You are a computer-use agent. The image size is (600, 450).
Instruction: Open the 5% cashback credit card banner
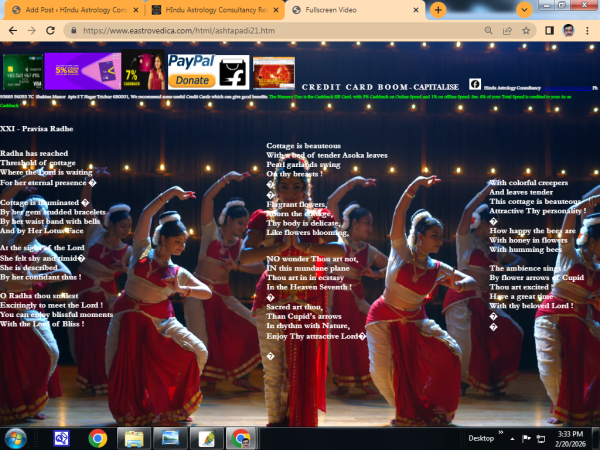pos(83,73)
